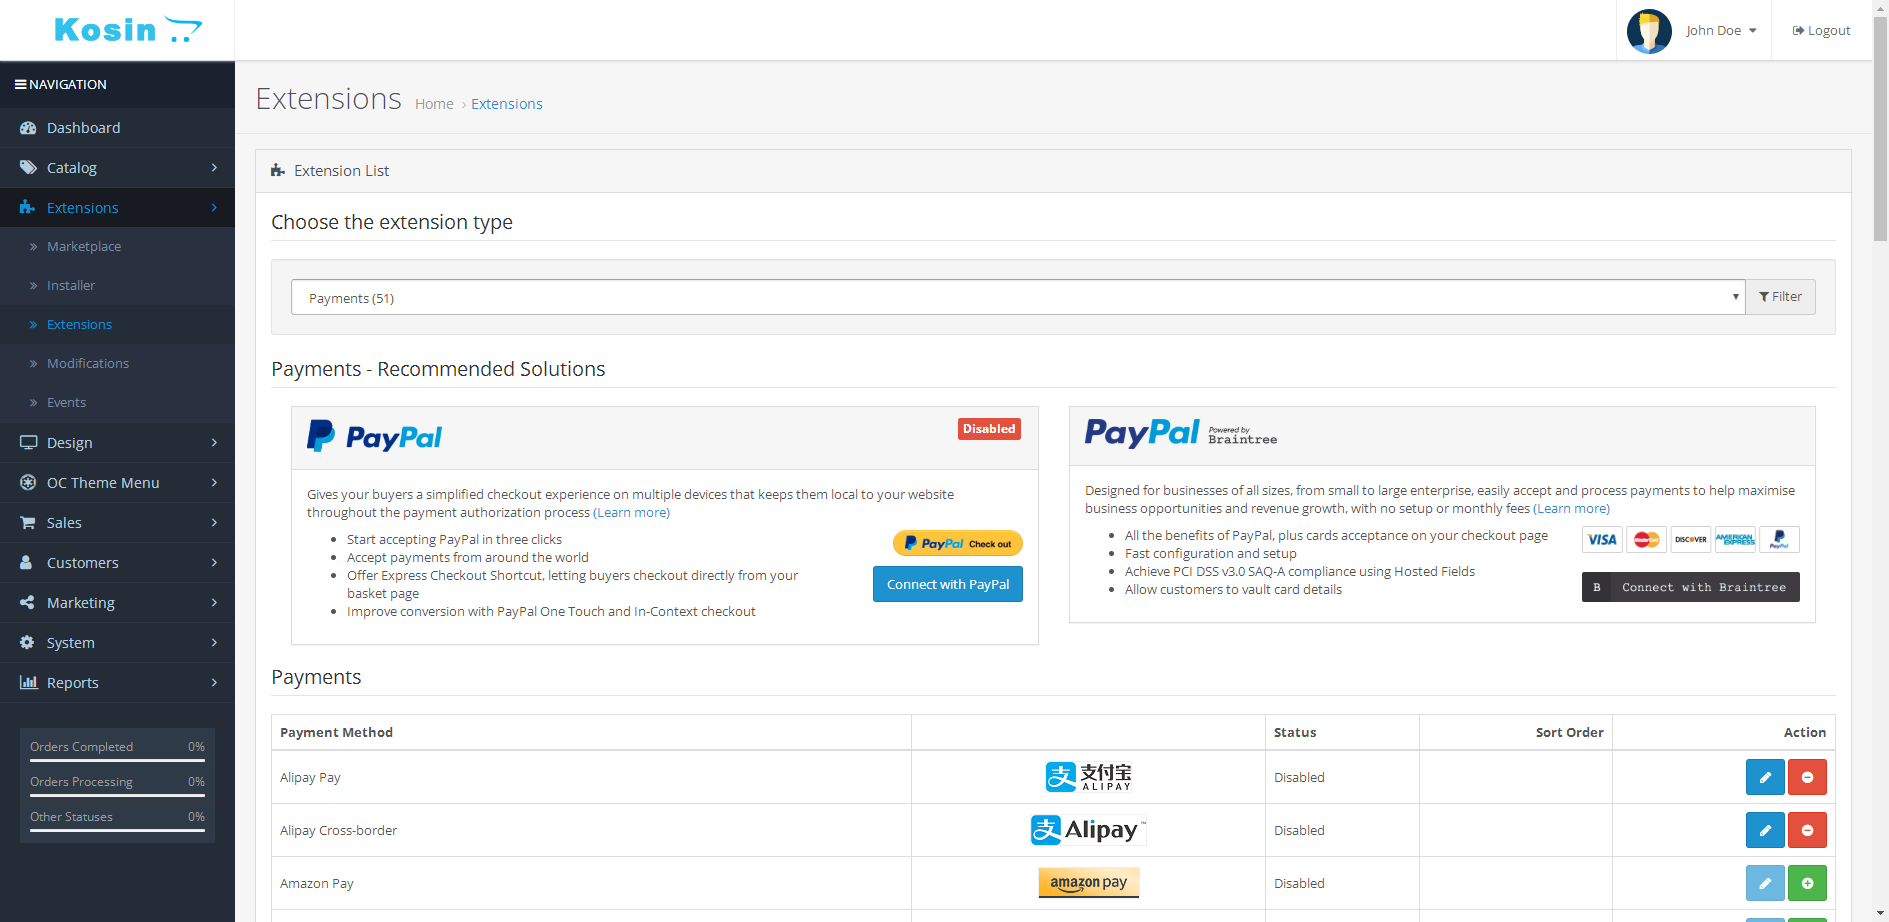Open the extension type dropdown
The width and height of the screenshot is (1889, 922).
coord(1017,298)
